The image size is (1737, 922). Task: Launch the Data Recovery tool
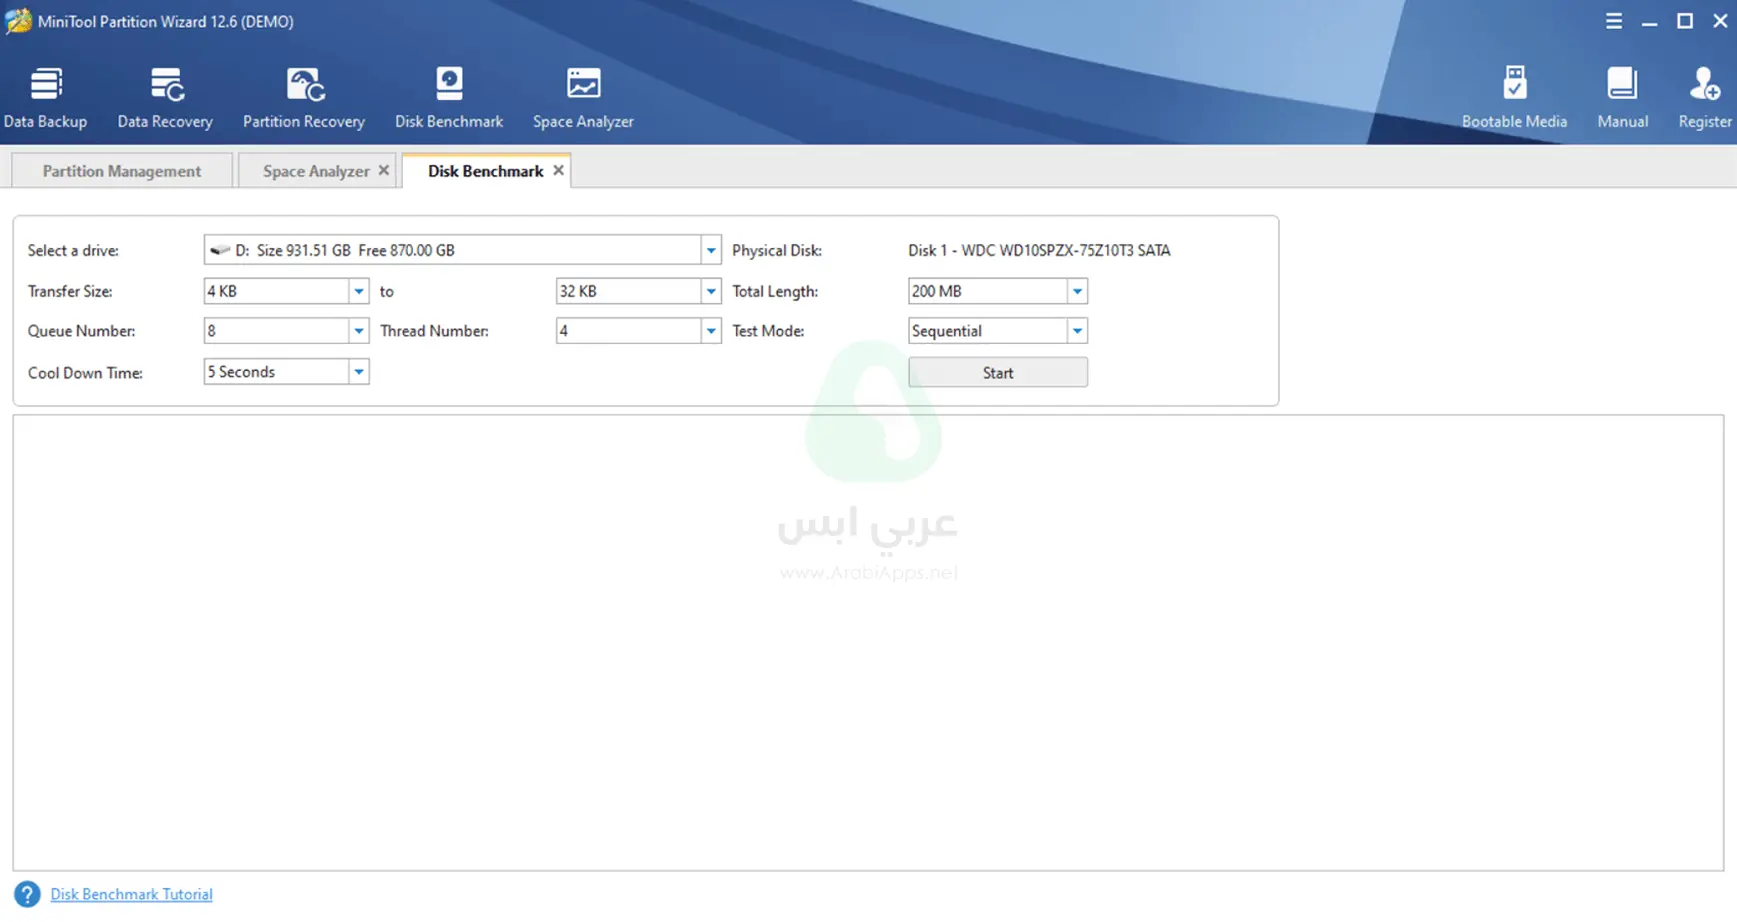click(165, 97)
